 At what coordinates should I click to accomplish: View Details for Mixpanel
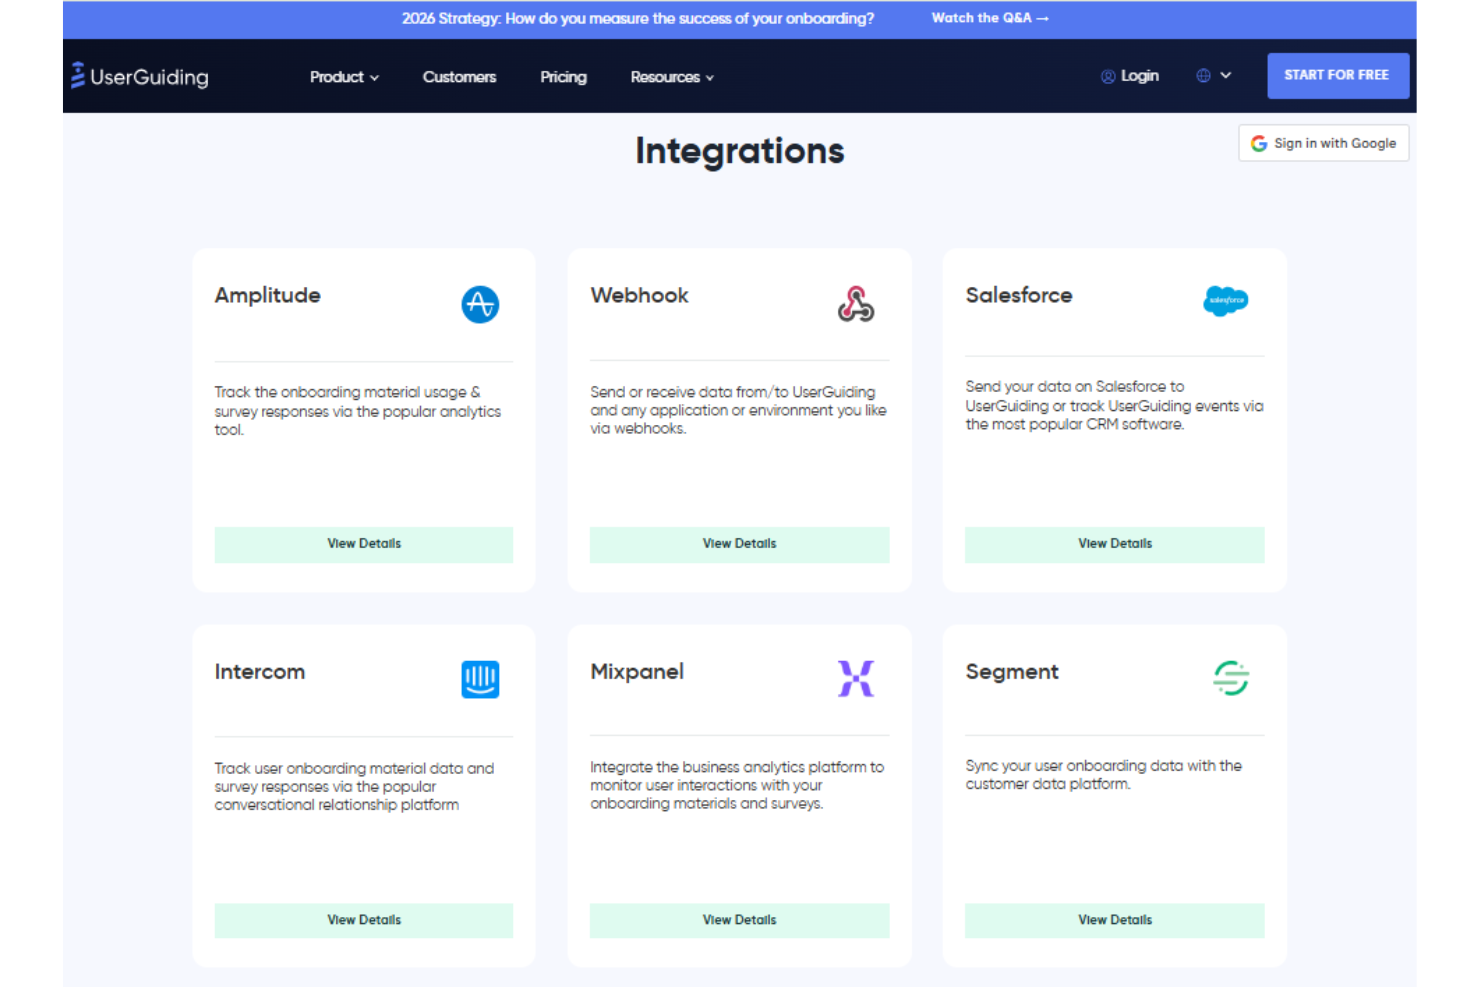tap(739, 920)
